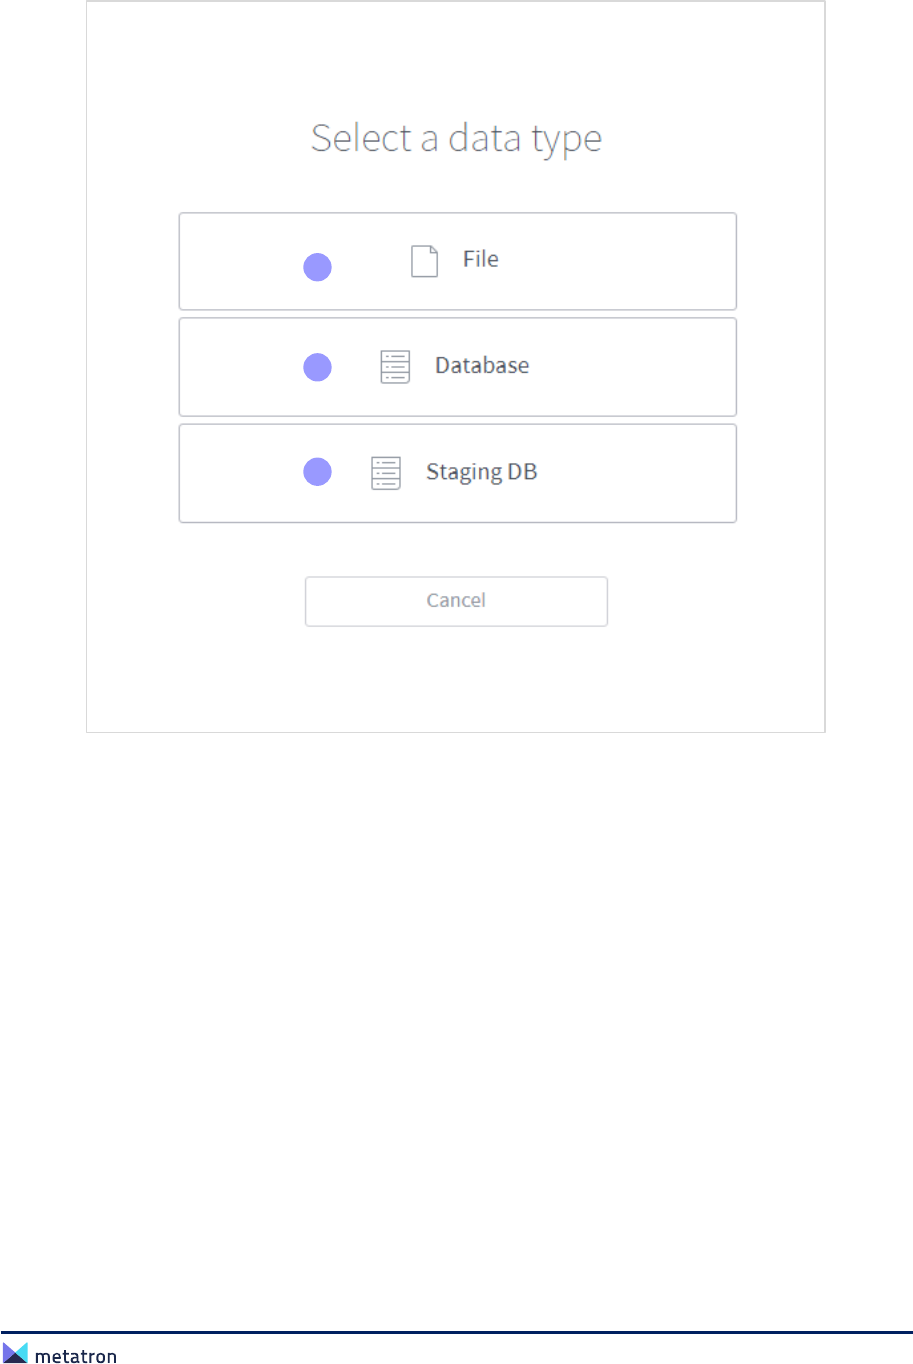Select the purple dot beside Database
The width and height of the screenshot is (913, 1364).
pyautogui.click(x=318, y=367)
